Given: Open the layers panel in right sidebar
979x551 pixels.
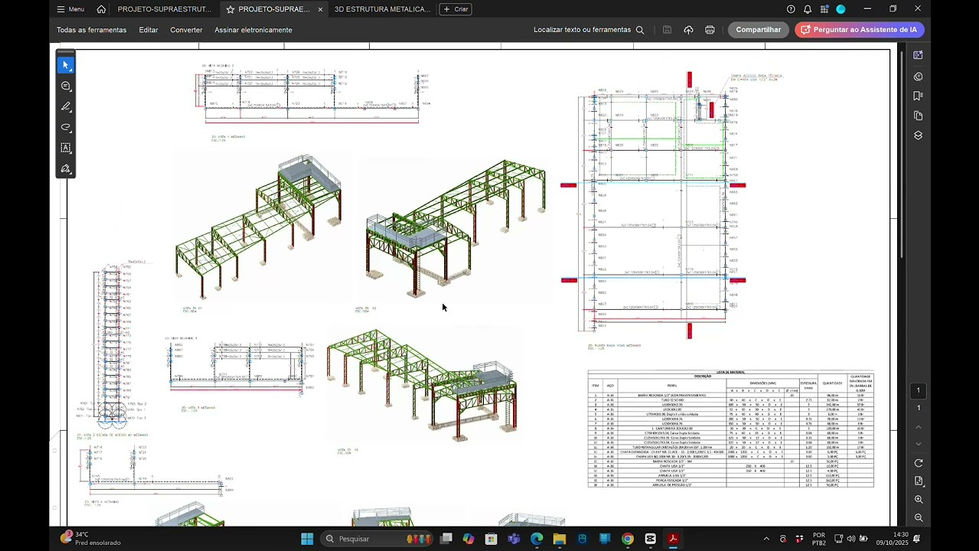Looking at the screenshot, I should pyautogui.click(x=918, y=135).
